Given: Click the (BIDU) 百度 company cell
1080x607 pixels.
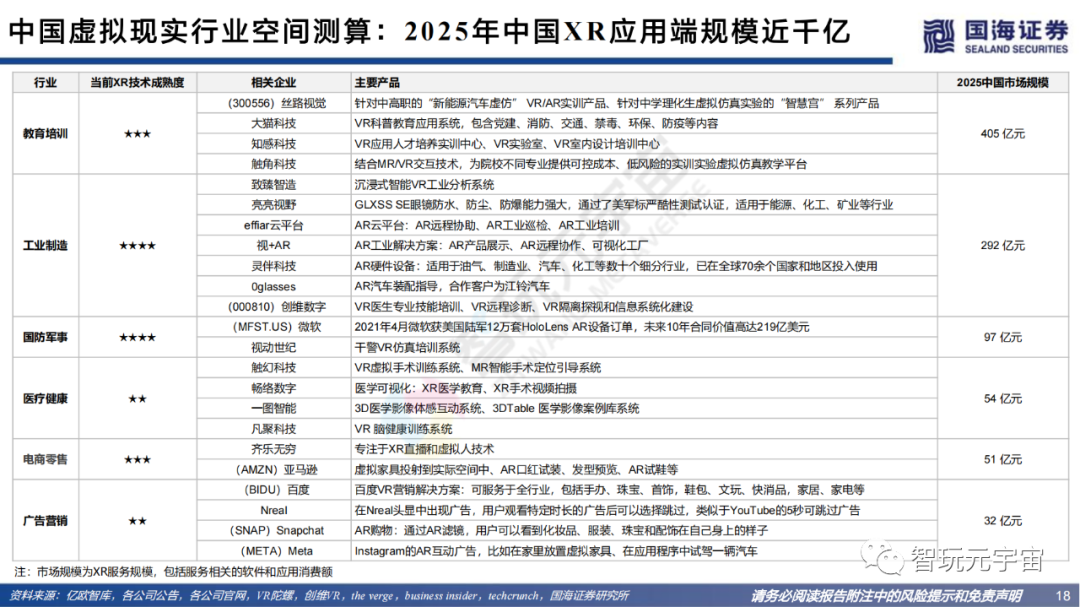Looking at the screenshot, I should coord(273,490).
